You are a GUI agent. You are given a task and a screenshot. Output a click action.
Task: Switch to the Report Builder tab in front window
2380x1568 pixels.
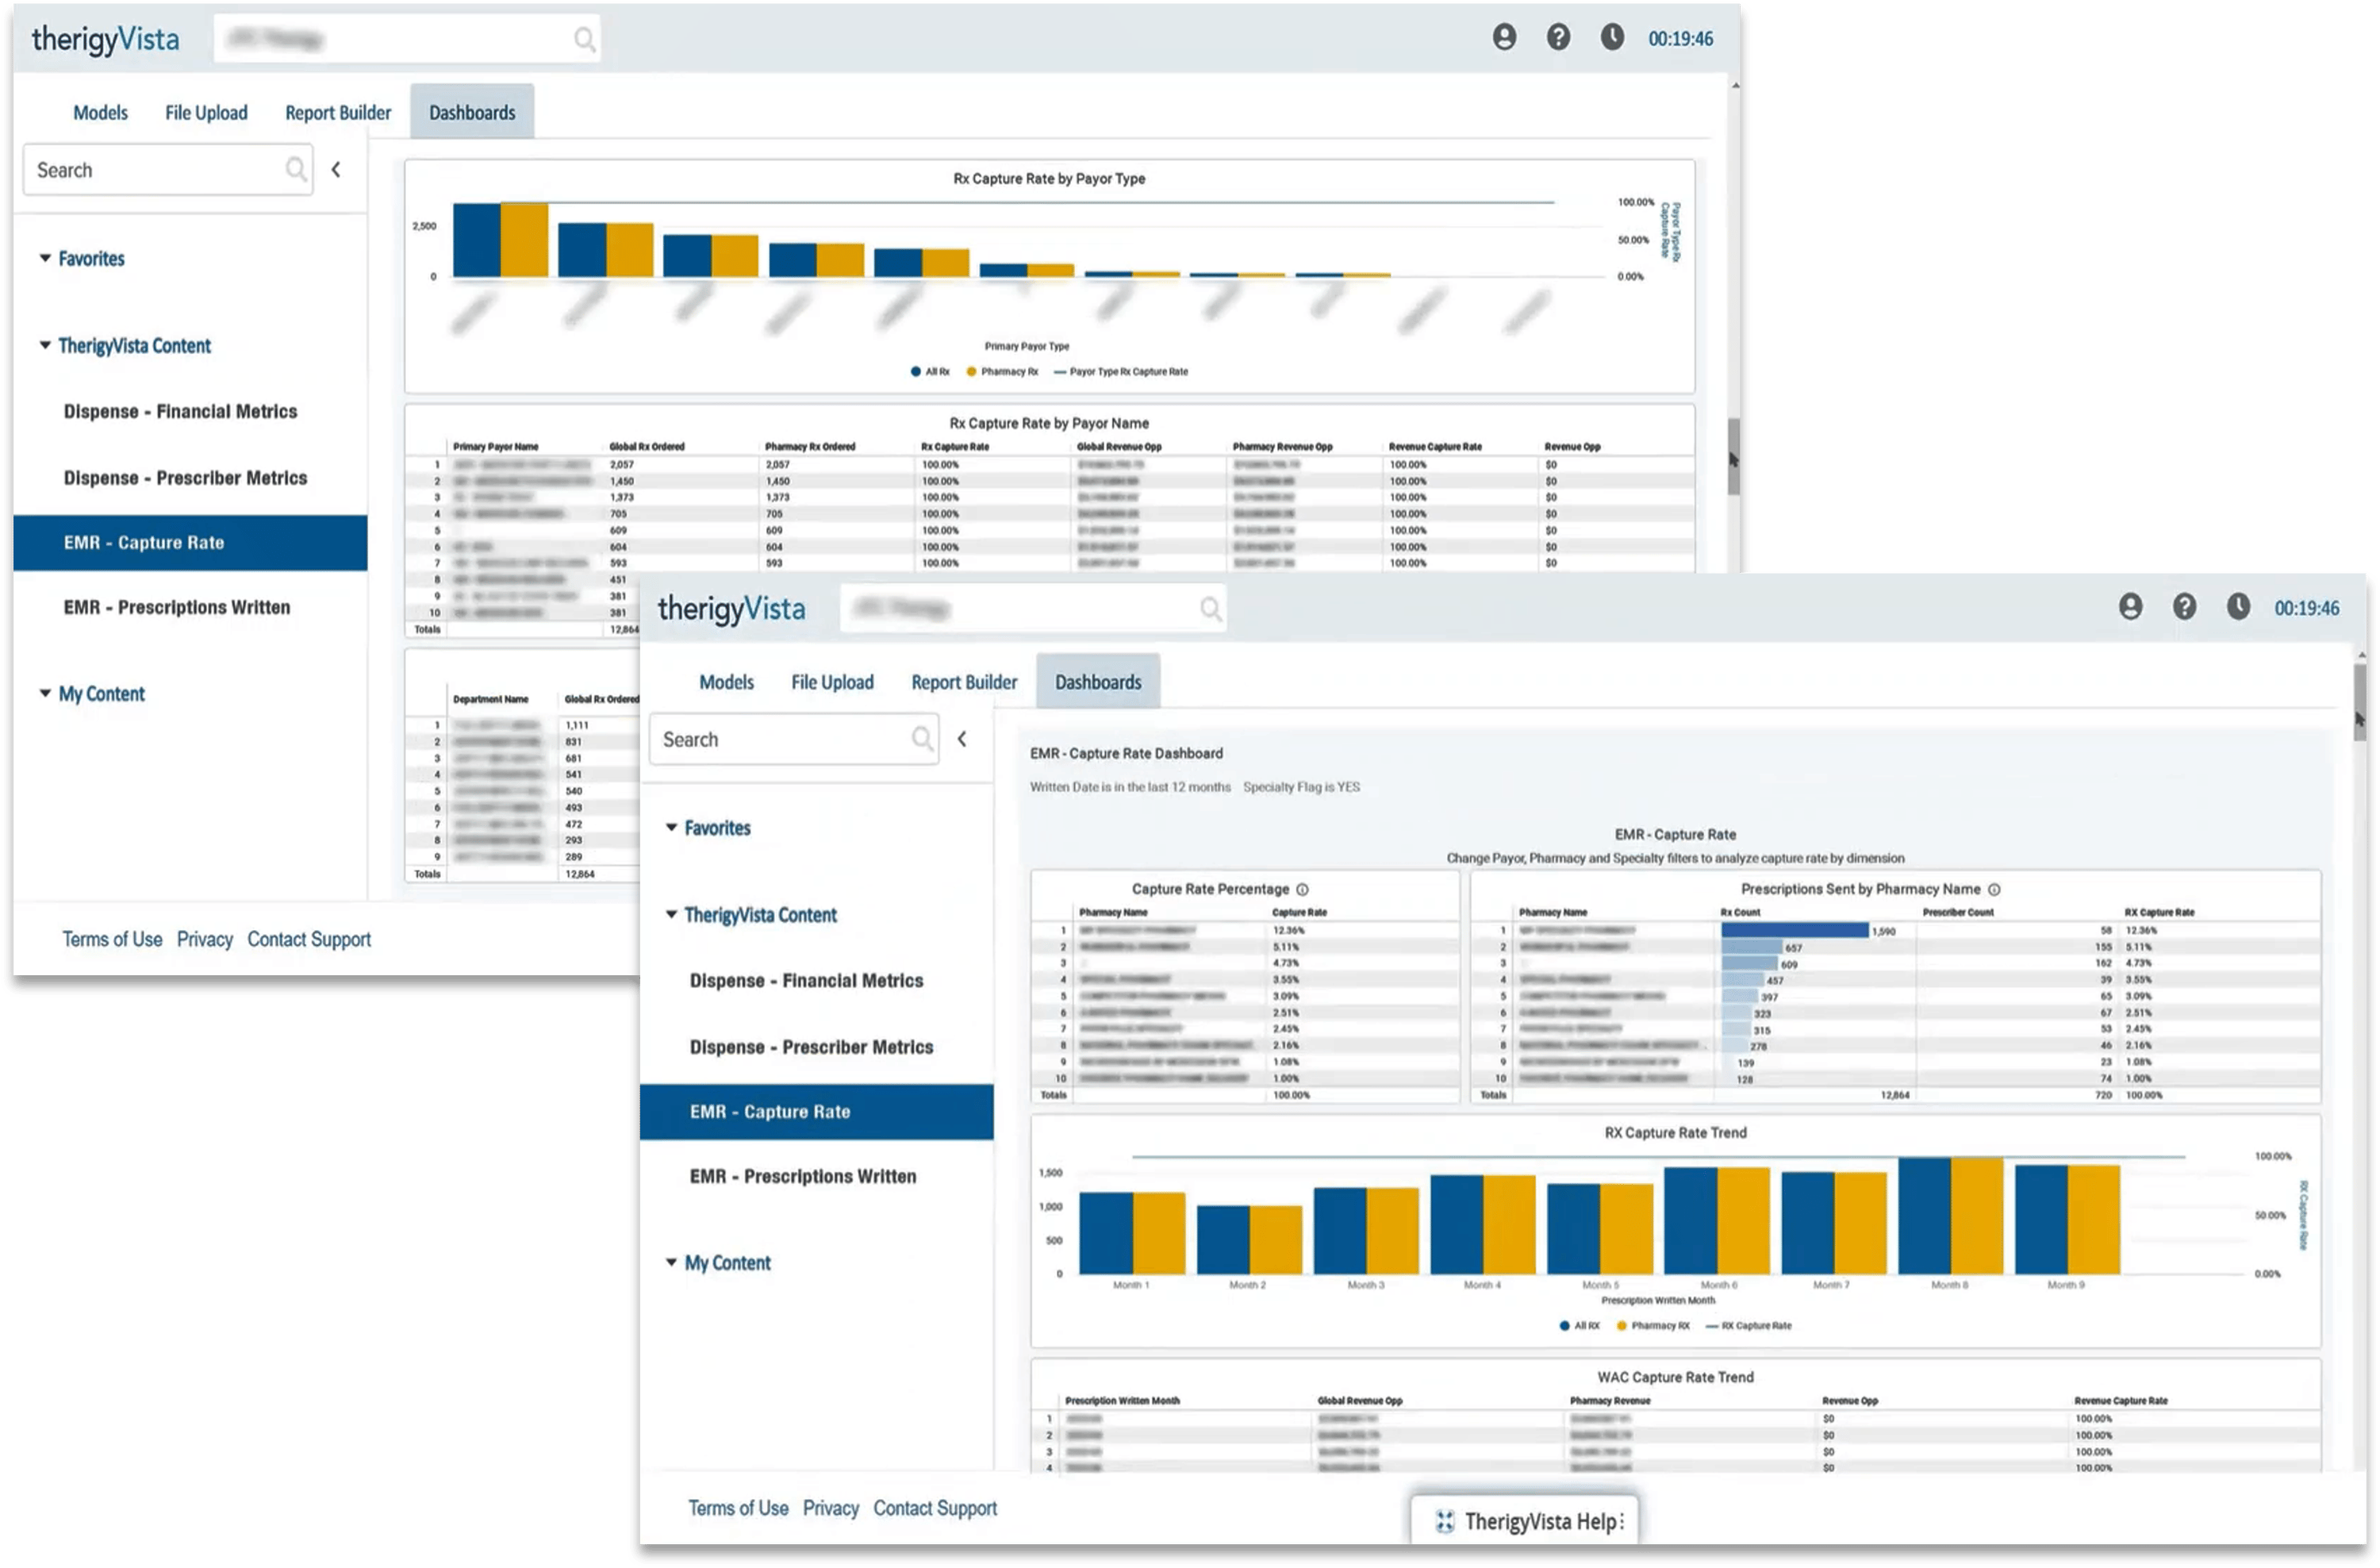[x=963, y=682]
